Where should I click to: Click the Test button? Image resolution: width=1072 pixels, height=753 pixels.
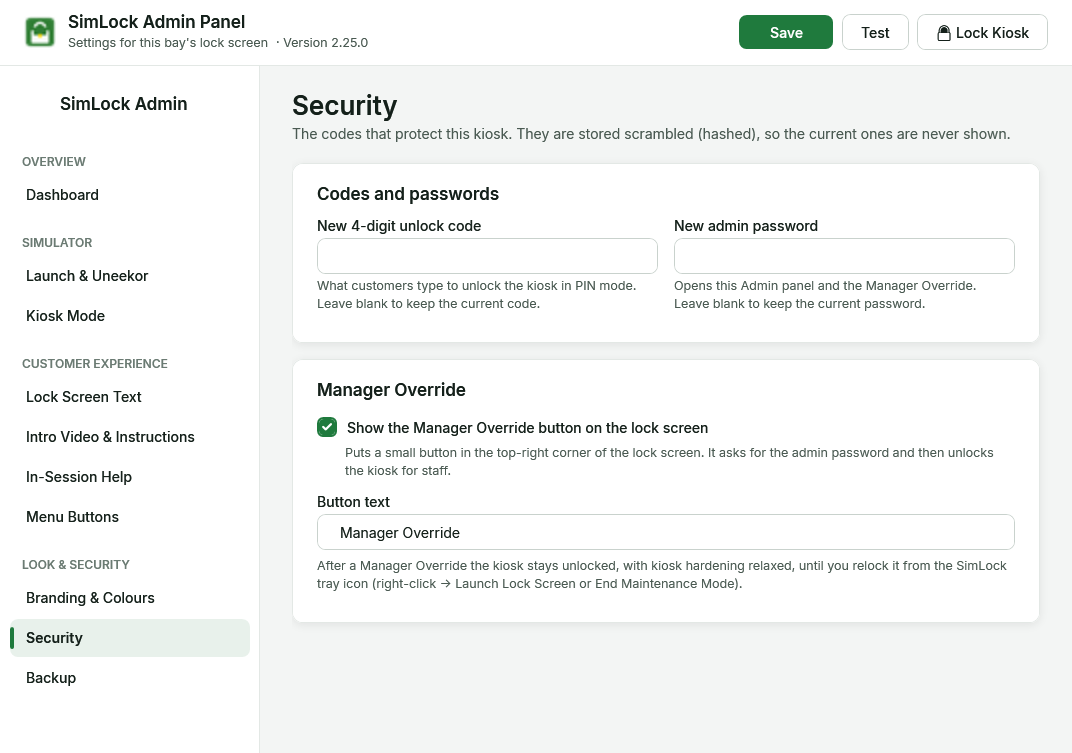pyautogui.click(x=875, y=32)
